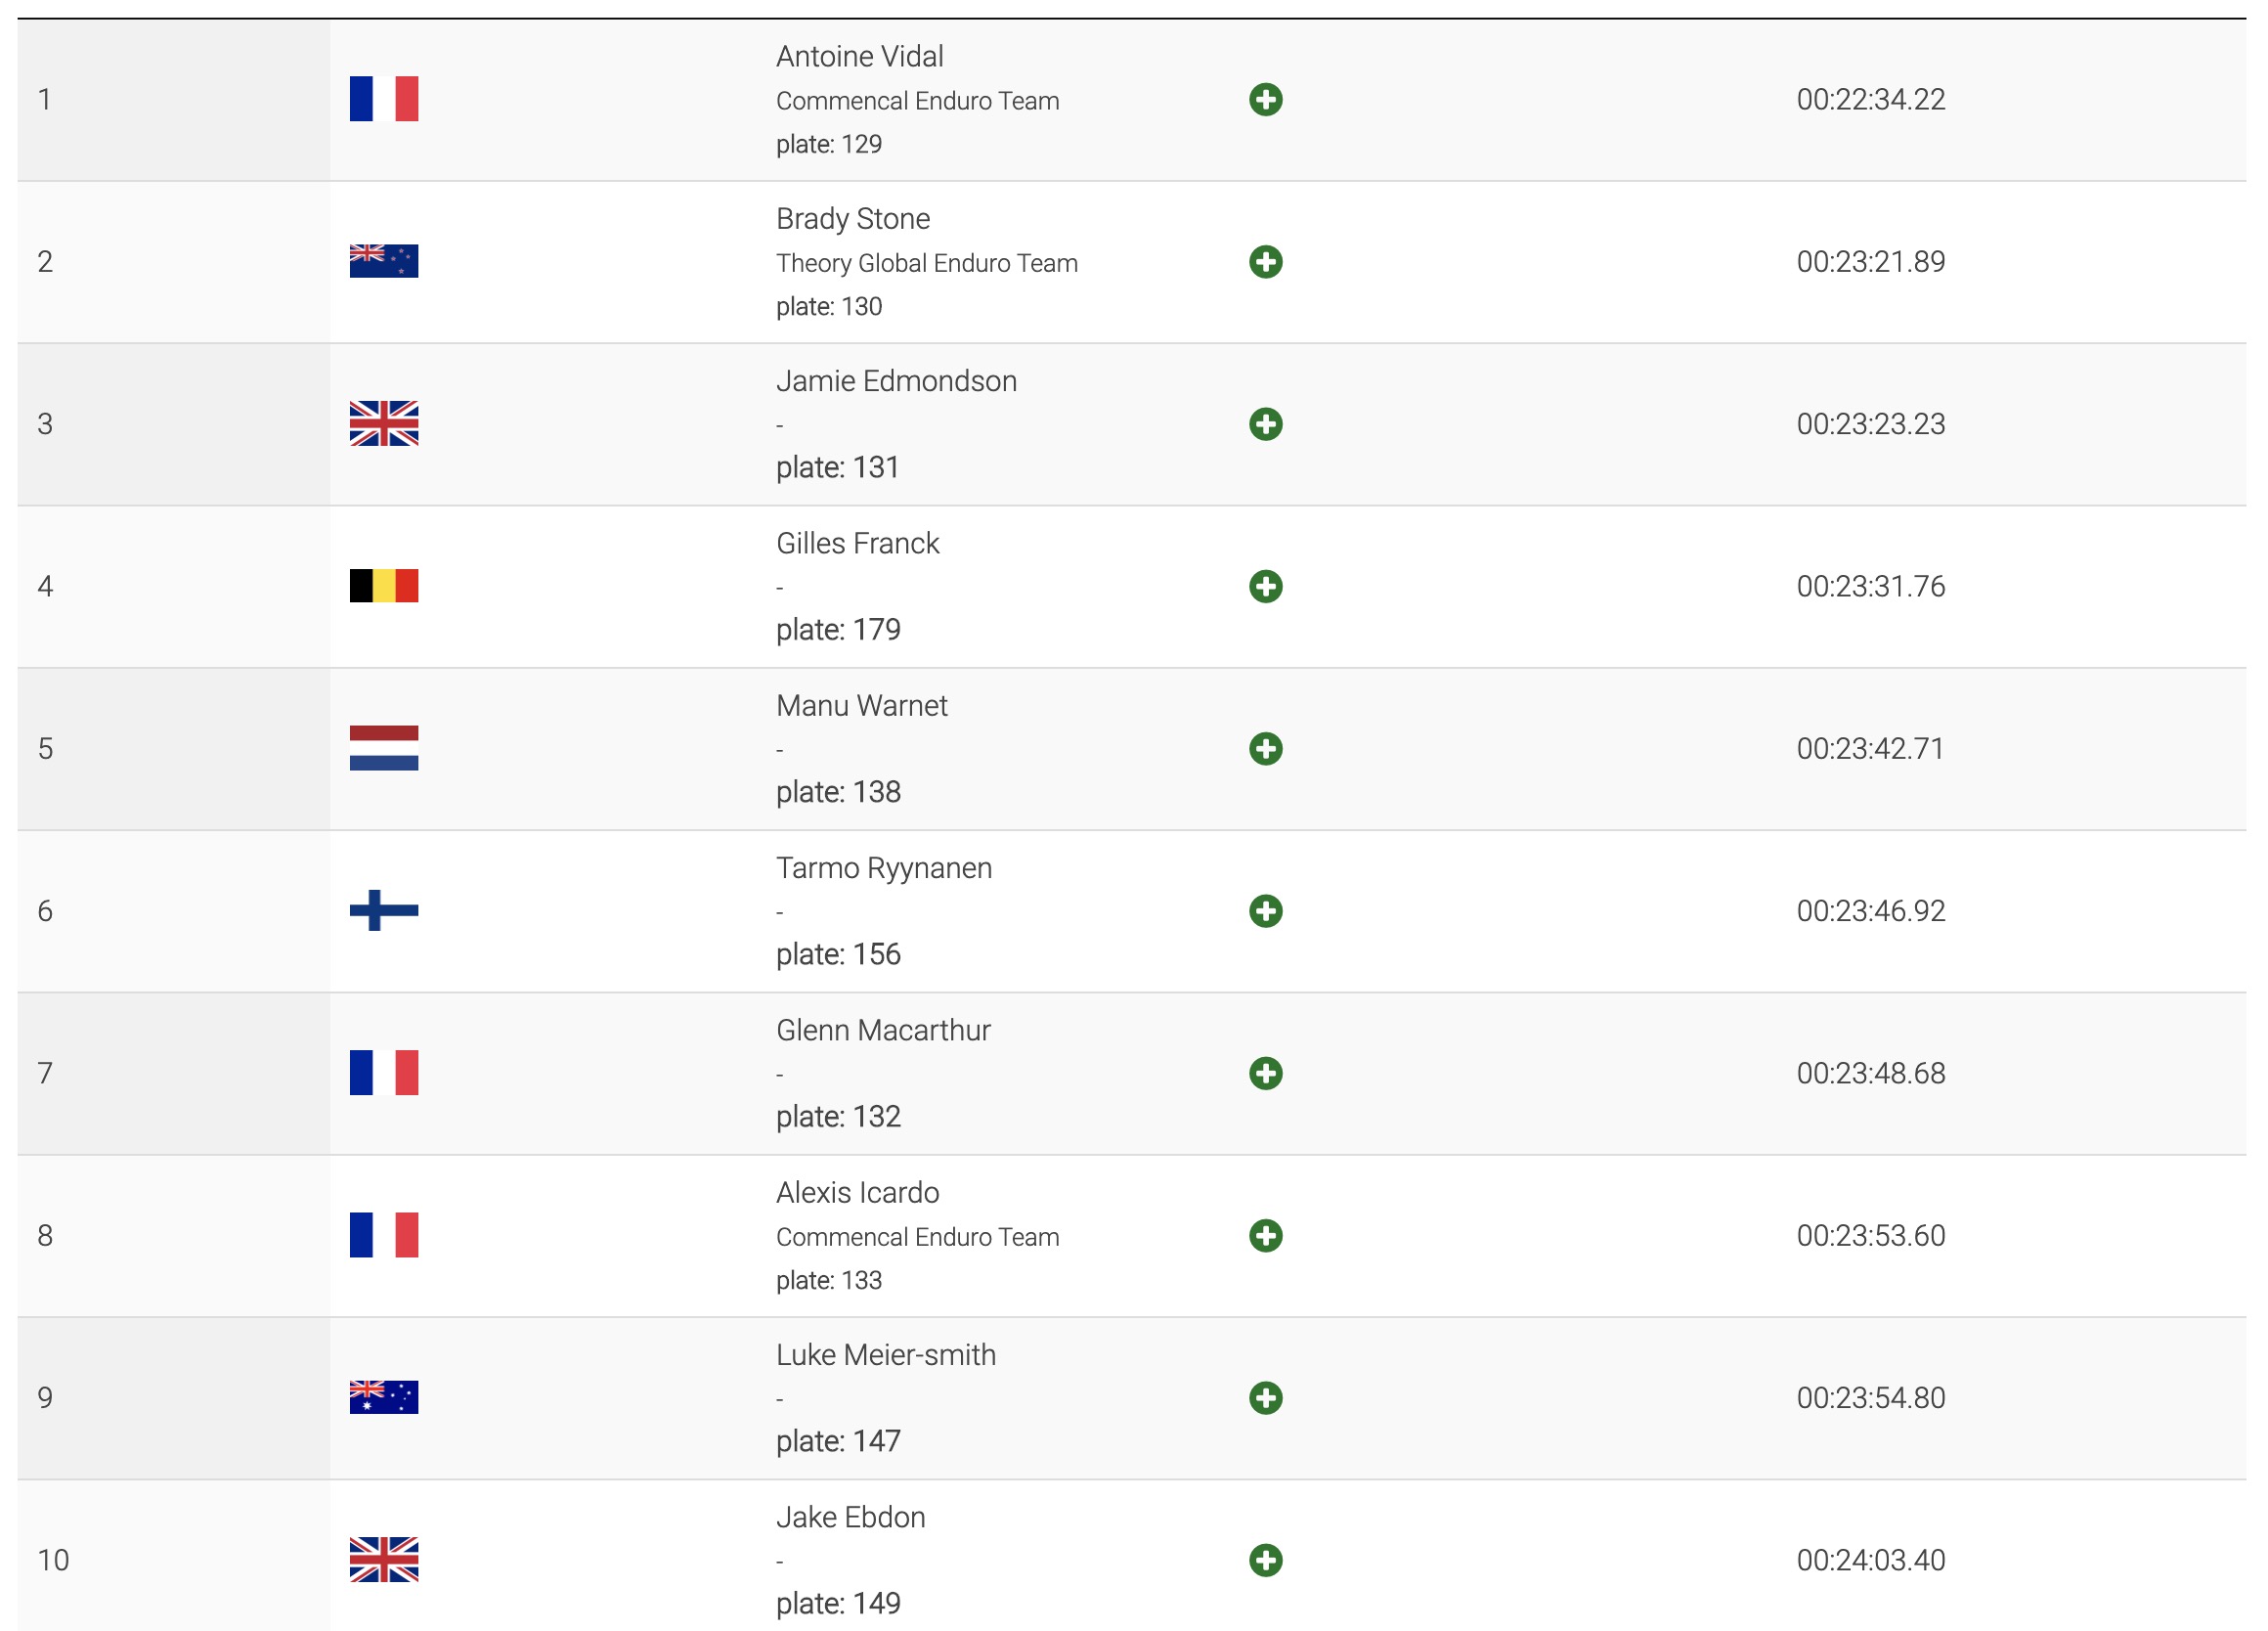The image size is (2268, 1631).
Task: Click the French flag for Antoine Vidal
Action: point(384,99)
